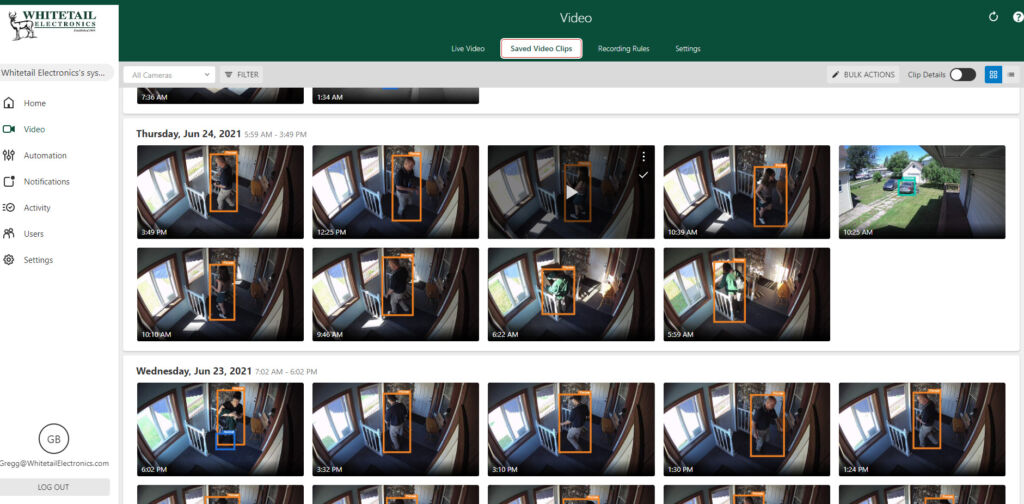
Task: Open the Recording Rules tab
Action: [624, 48]
